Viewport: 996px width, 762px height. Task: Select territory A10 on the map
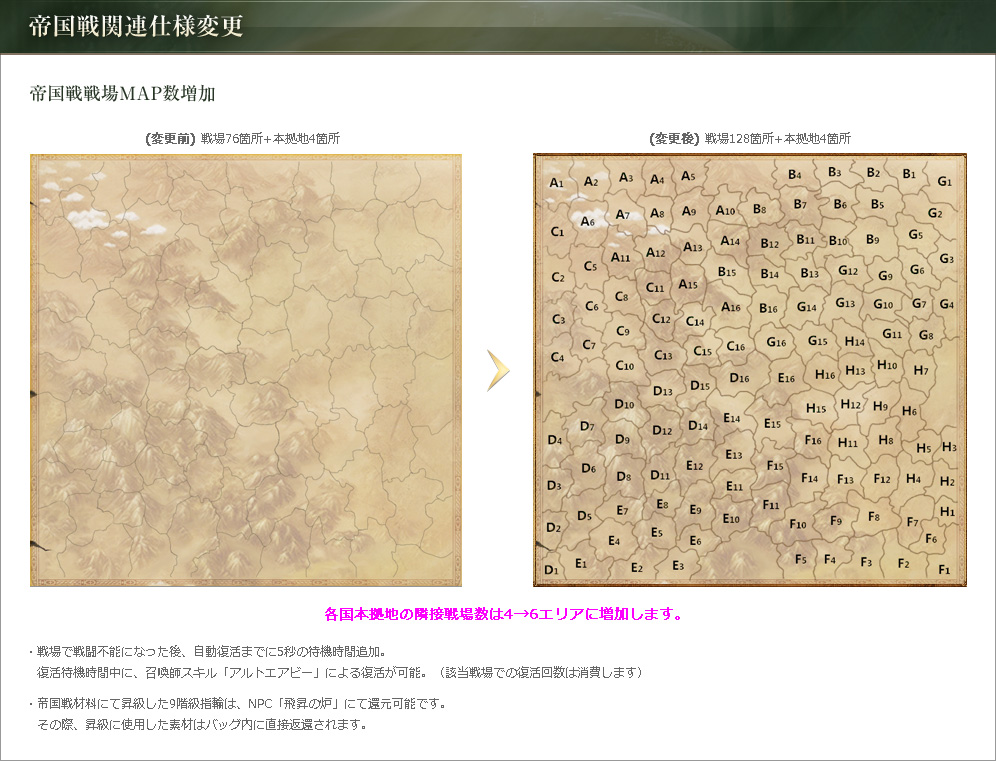pos(725,210)
